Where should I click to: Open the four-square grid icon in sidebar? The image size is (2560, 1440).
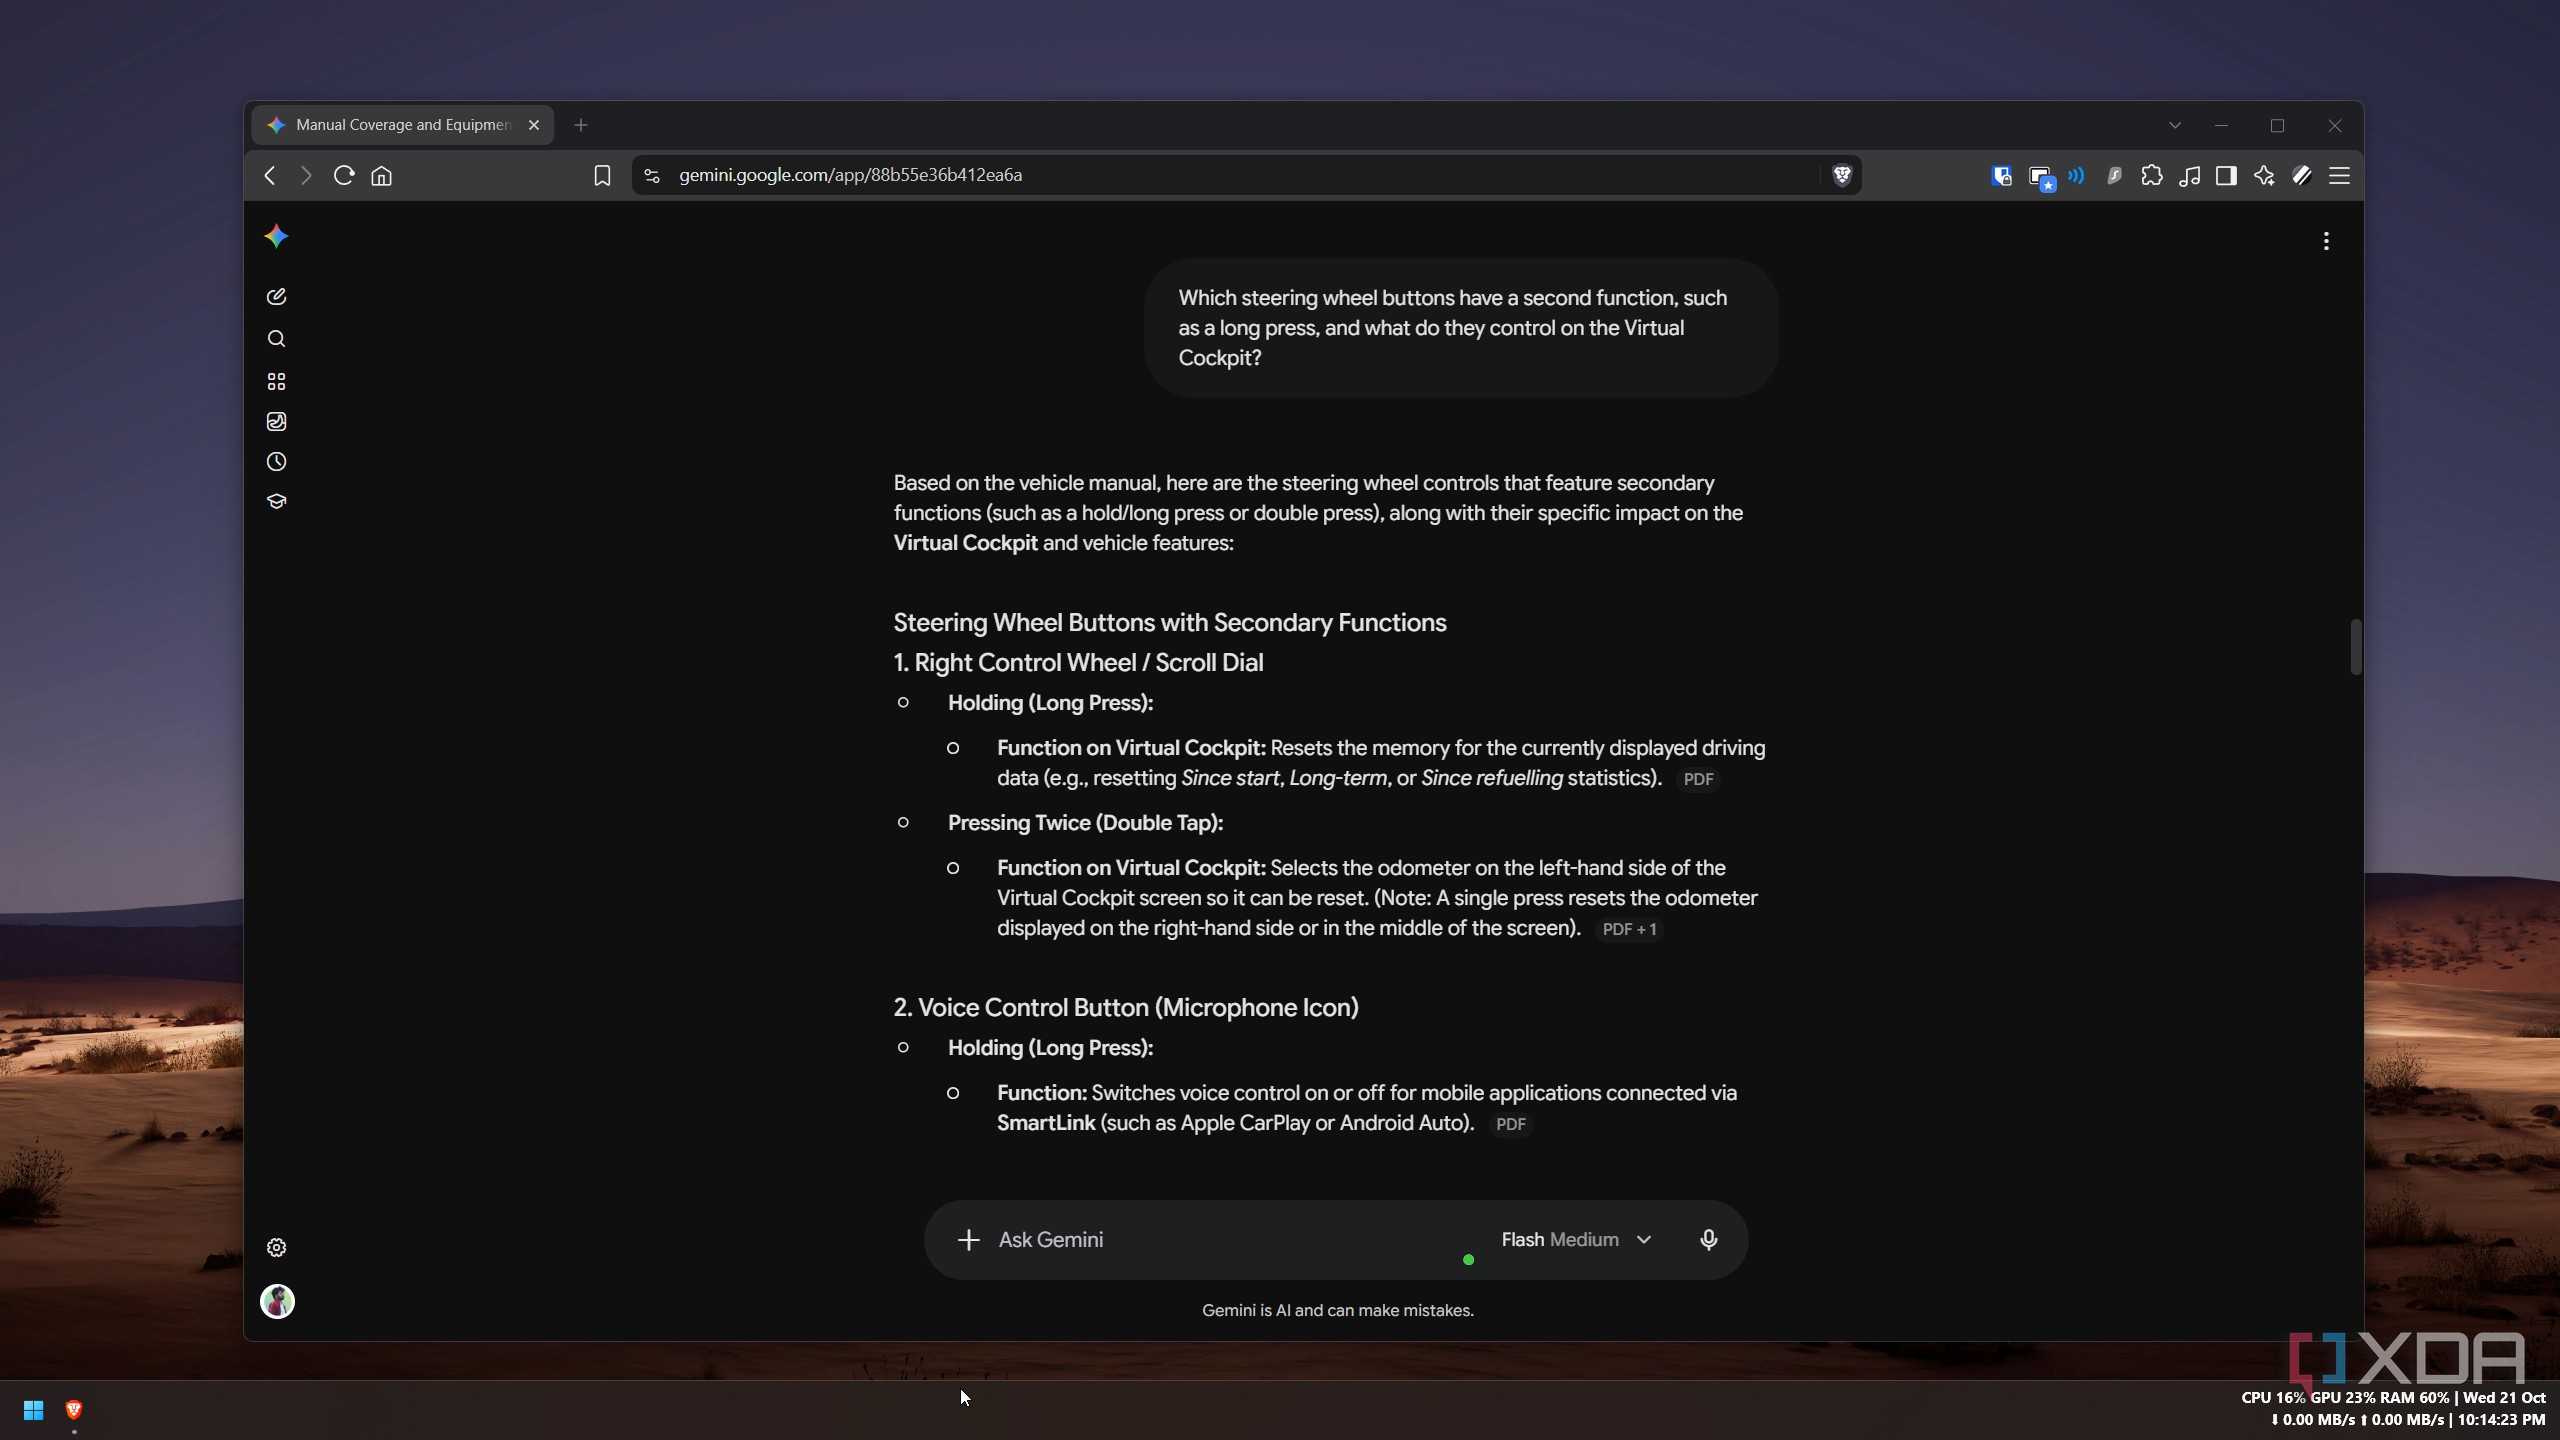tap(276, 381)
